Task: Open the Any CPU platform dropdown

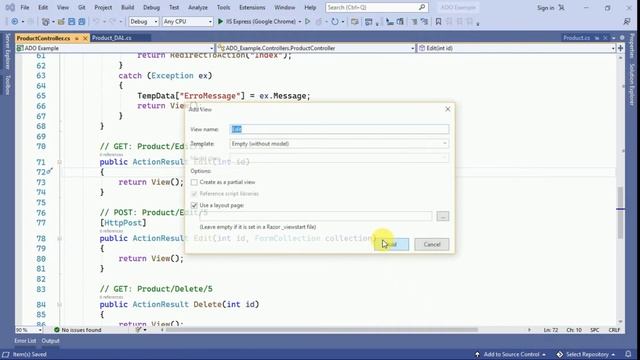Action: (x=187, y=22)
